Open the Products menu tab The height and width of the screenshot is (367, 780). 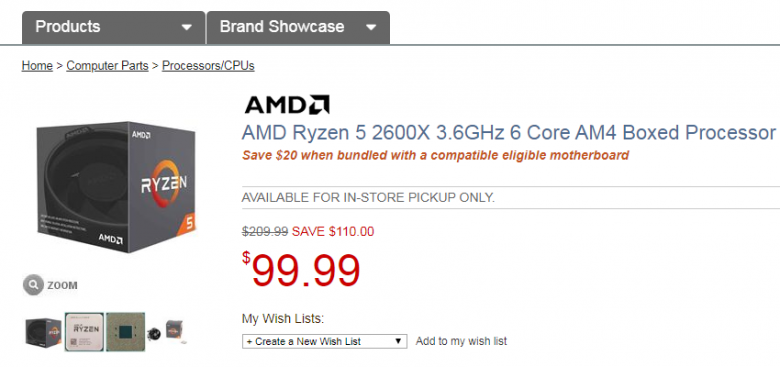point(113,27)
